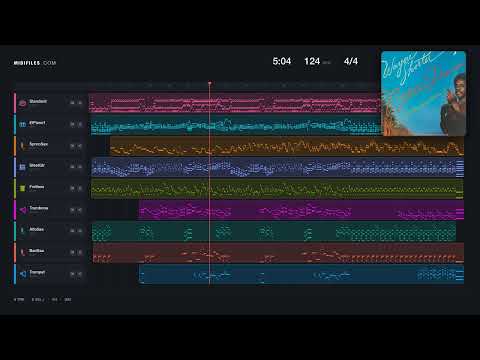
Task: Solo the Fretless track
Action: [x=80, y=188]
